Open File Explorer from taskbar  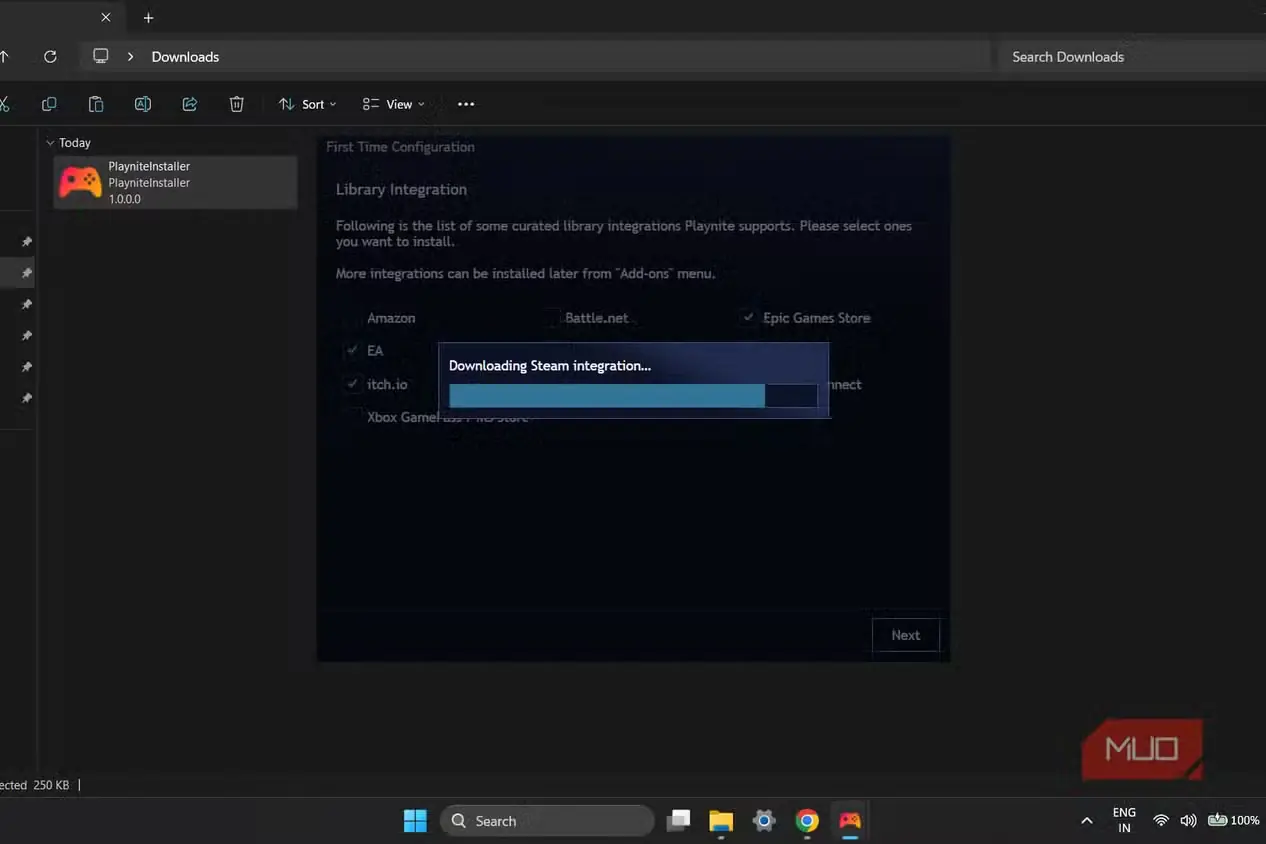[x=721, y=821]
